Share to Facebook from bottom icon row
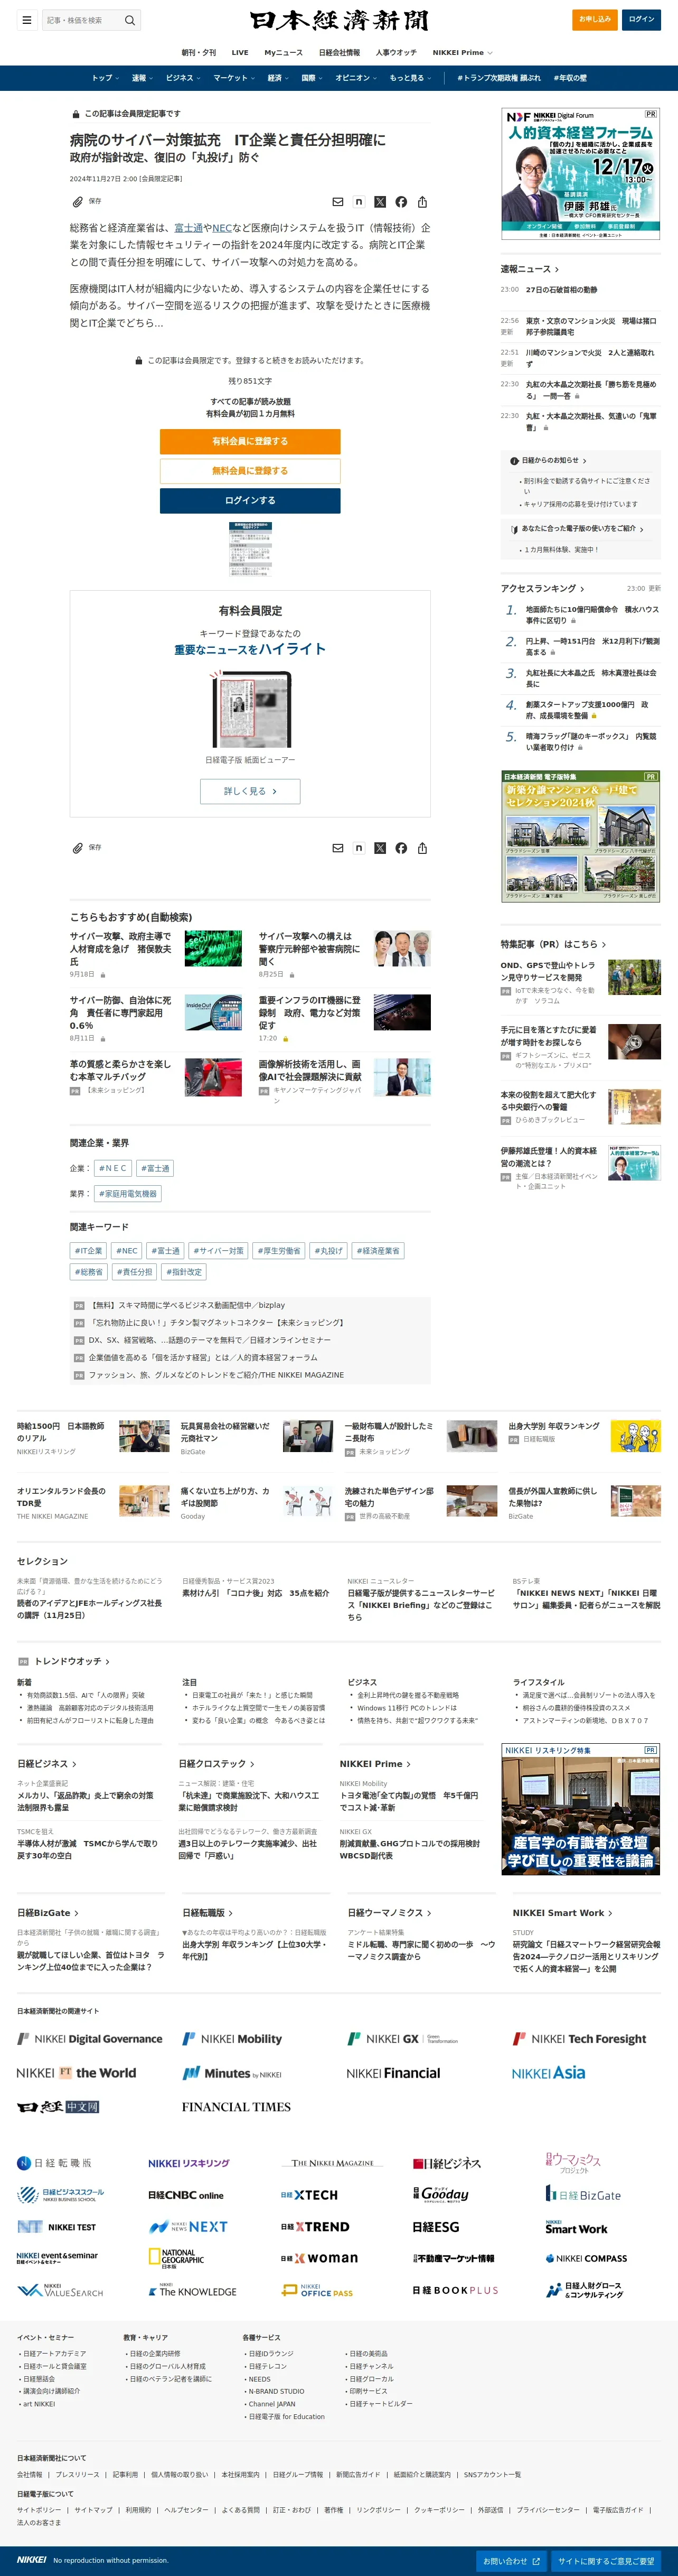 point(401,848)
